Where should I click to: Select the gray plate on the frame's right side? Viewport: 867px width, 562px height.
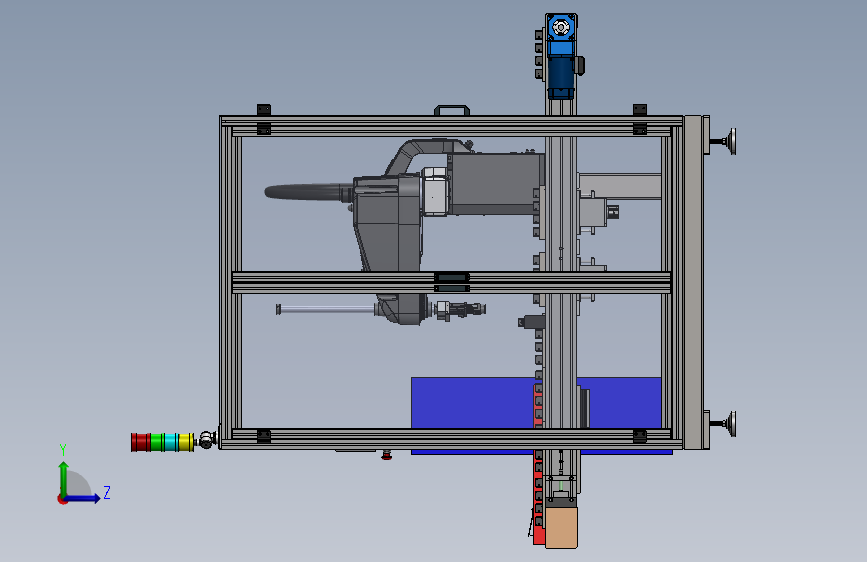point(693,282)
